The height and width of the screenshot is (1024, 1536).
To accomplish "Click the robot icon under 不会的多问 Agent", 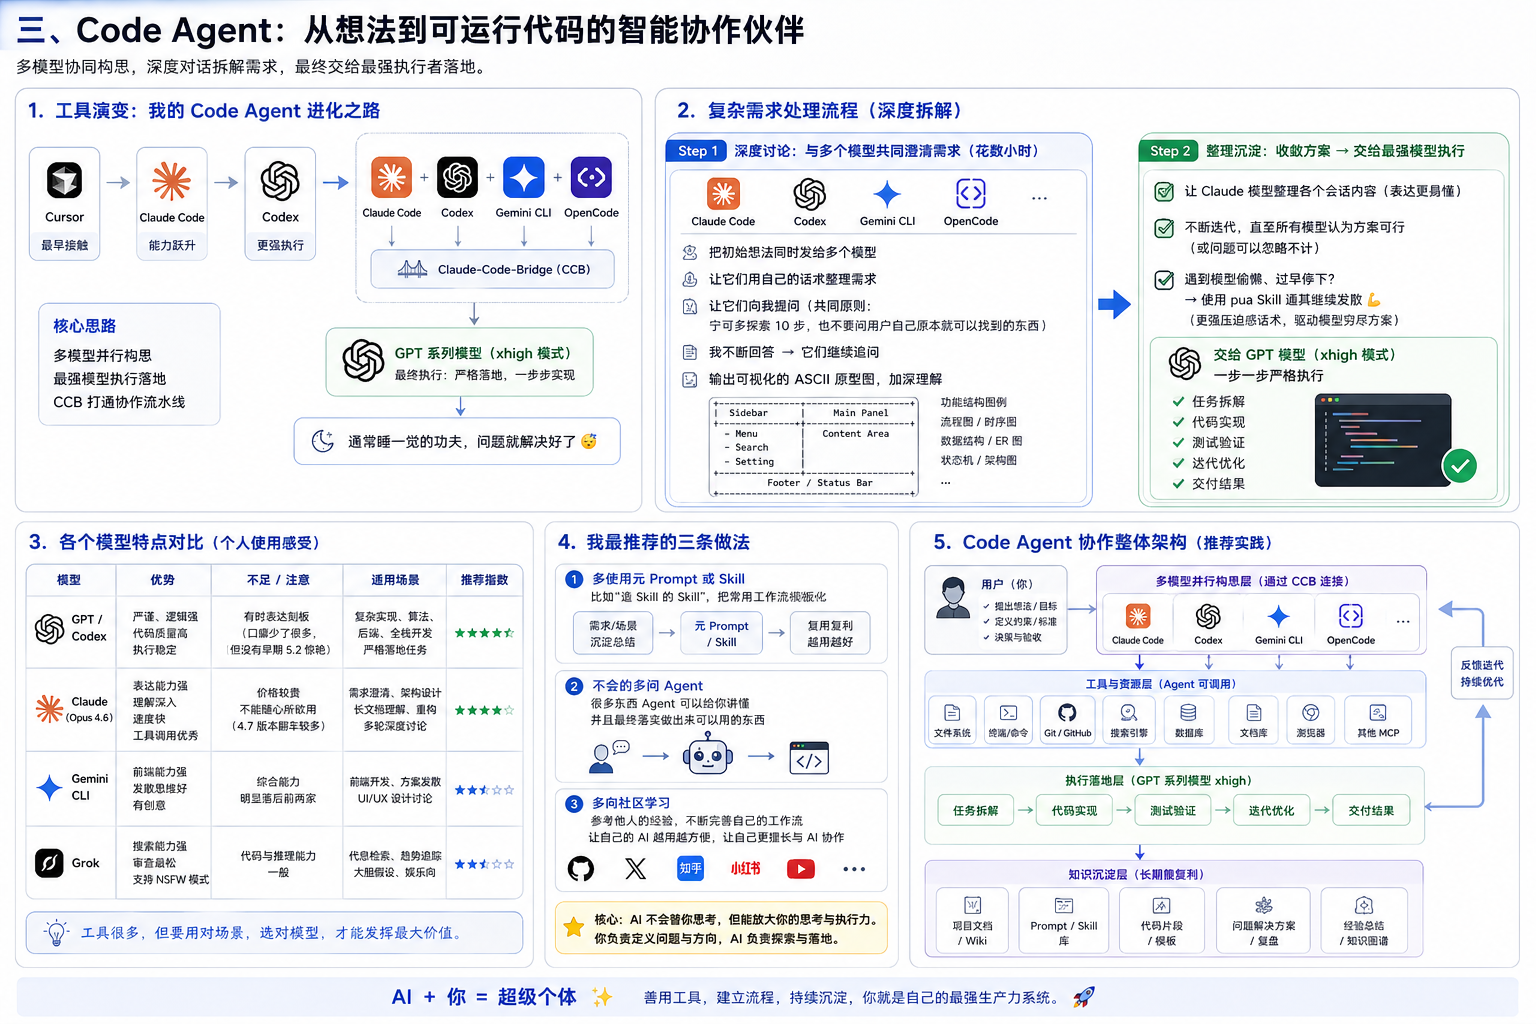I will point(708,755).
